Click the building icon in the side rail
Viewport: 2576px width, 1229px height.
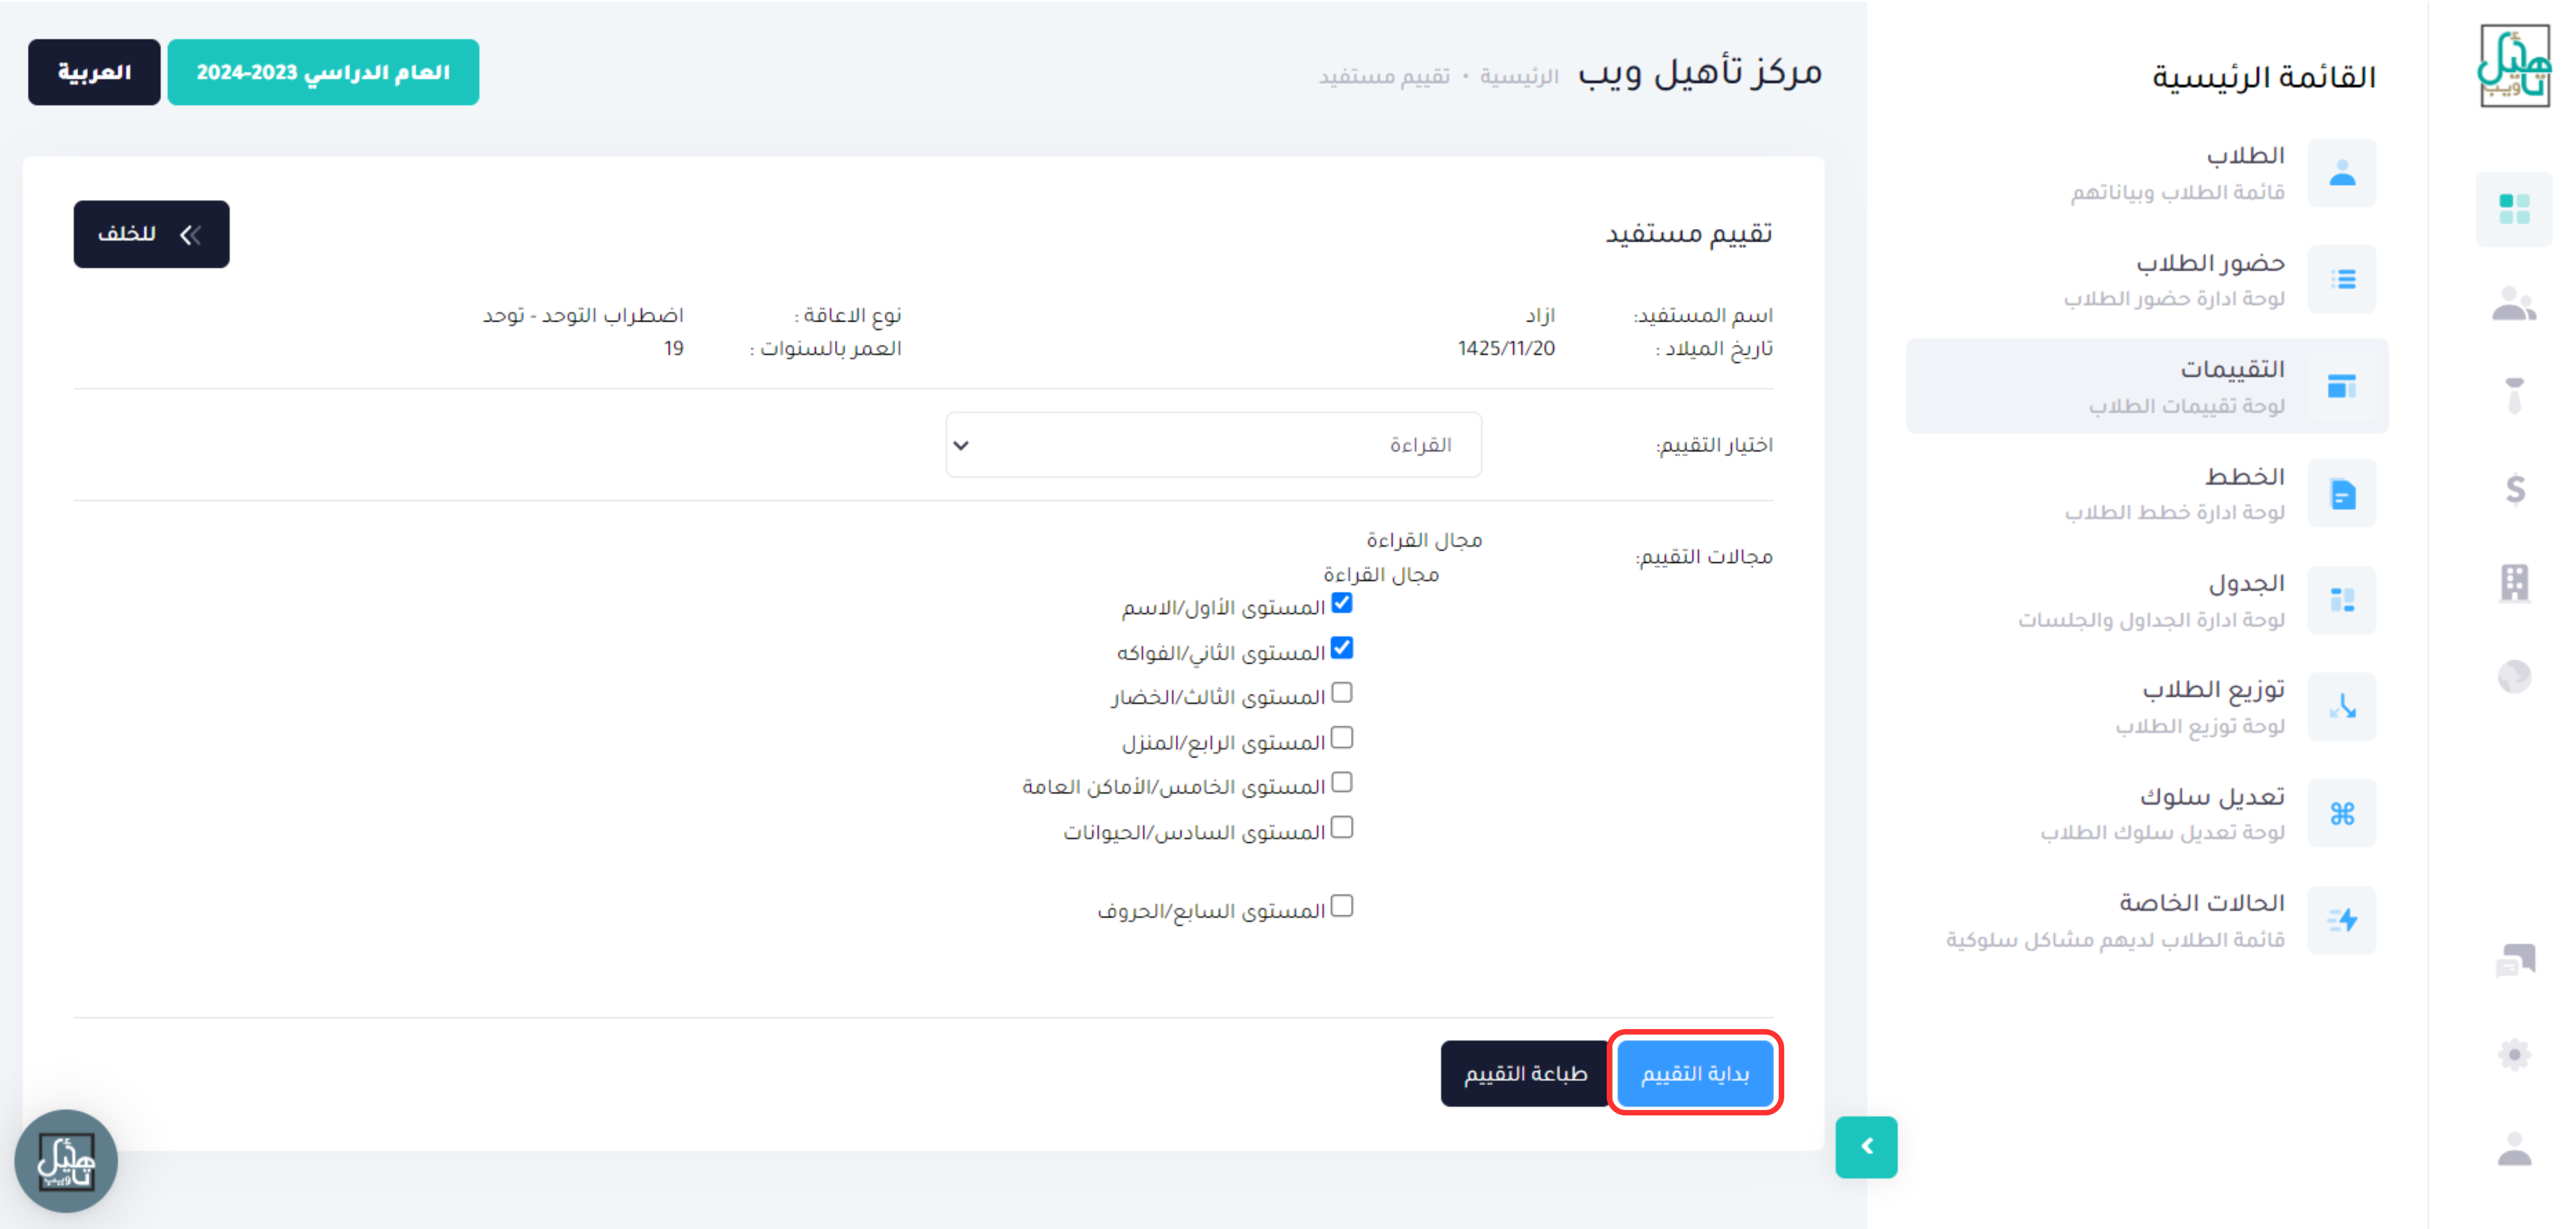coord(2514,582)
